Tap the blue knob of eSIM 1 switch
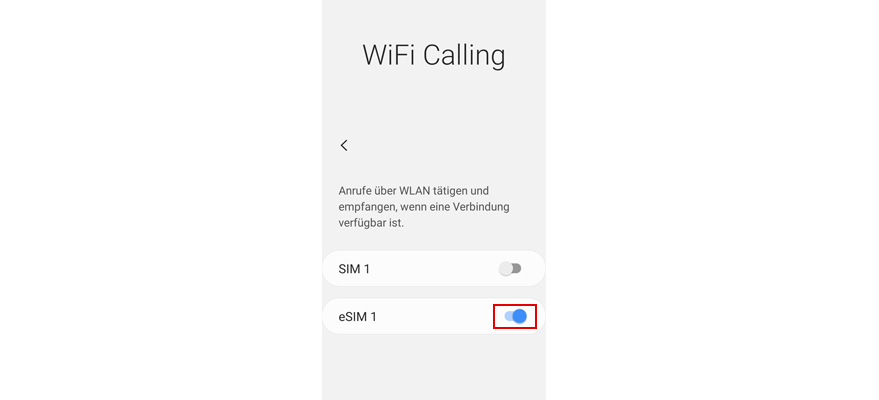This screenshot has height=400, width=879. click(x=520, y=316)
